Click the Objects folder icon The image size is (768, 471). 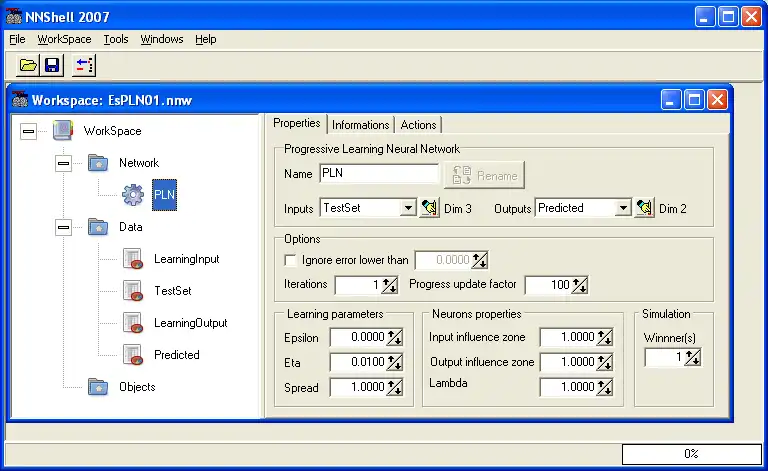98,387
